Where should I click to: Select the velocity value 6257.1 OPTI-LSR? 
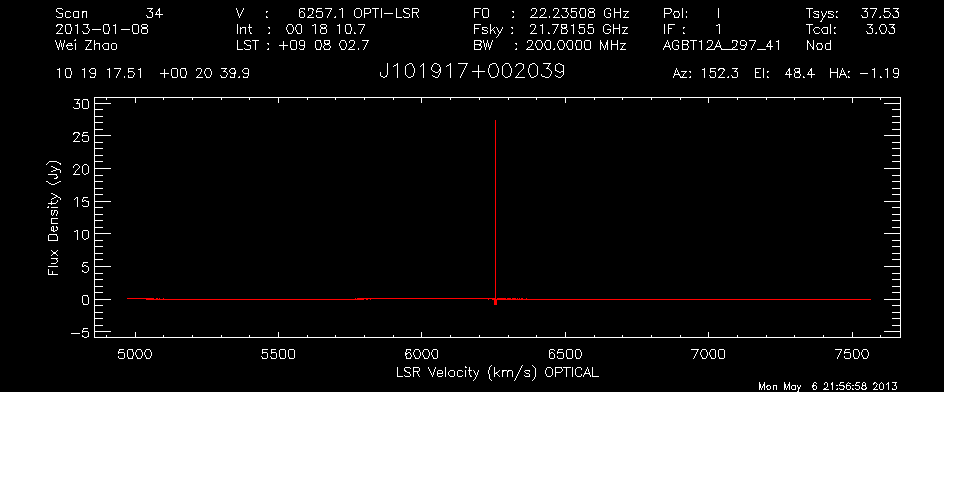tap(359, 13)
